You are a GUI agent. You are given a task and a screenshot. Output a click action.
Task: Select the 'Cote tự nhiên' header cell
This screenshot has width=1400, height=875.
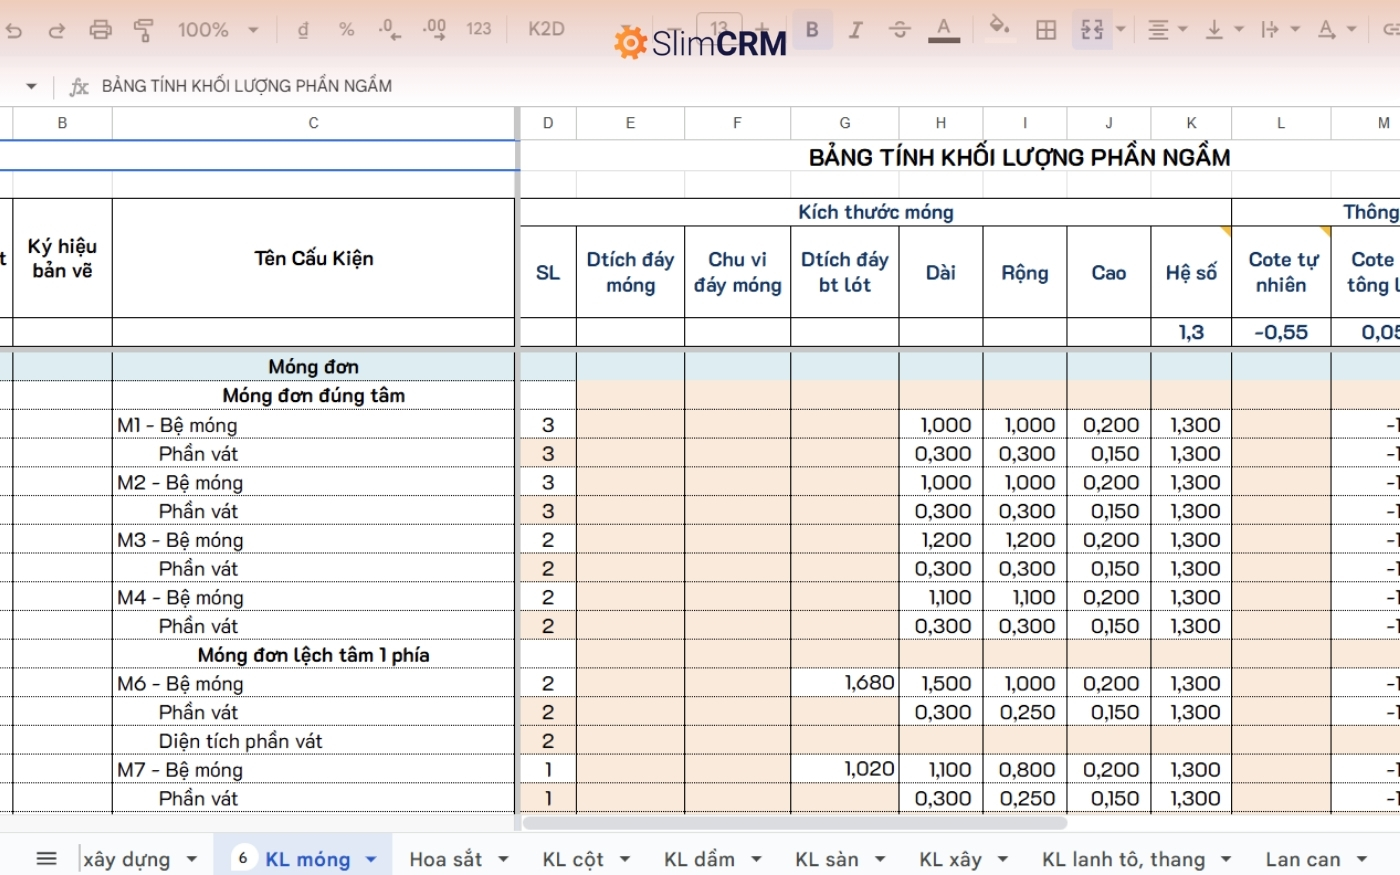click(x=1282, y=272)
